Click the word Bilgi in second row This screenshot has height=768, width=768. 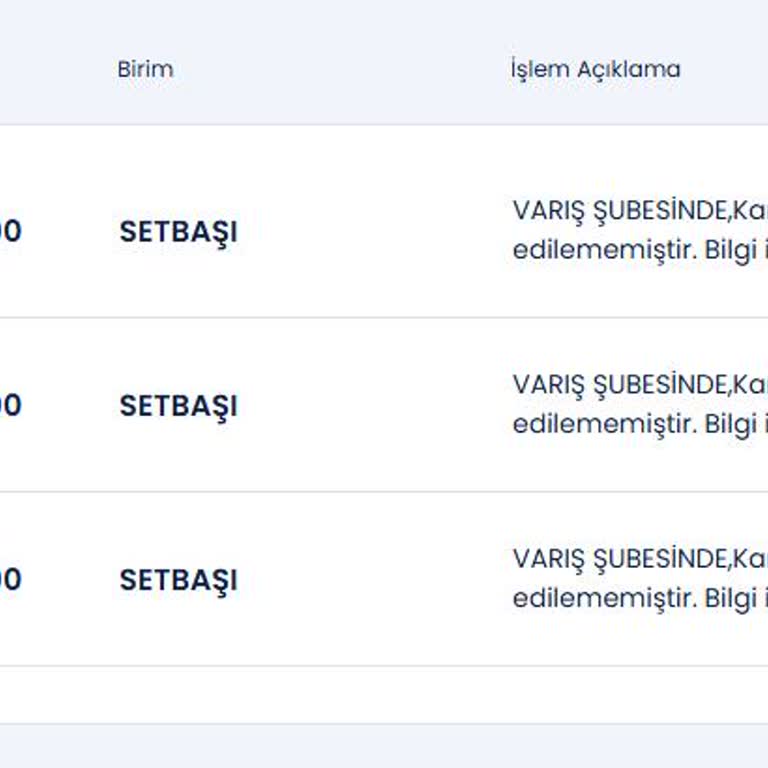(730, 424)
